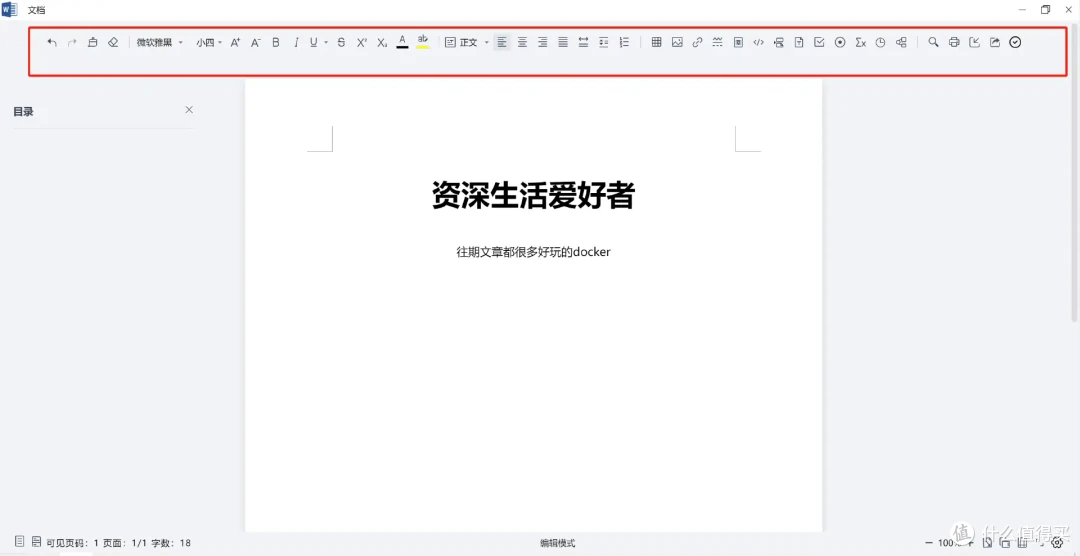Insert date and time clock icon
1080x556 pixels.
click(880, 43)
